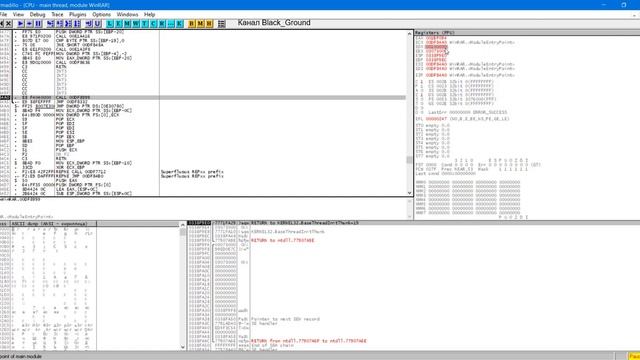Click the ST0 empty 0.0 FPU register
Viewport: 640px width, 360px height.
click(x=433, y=125)
